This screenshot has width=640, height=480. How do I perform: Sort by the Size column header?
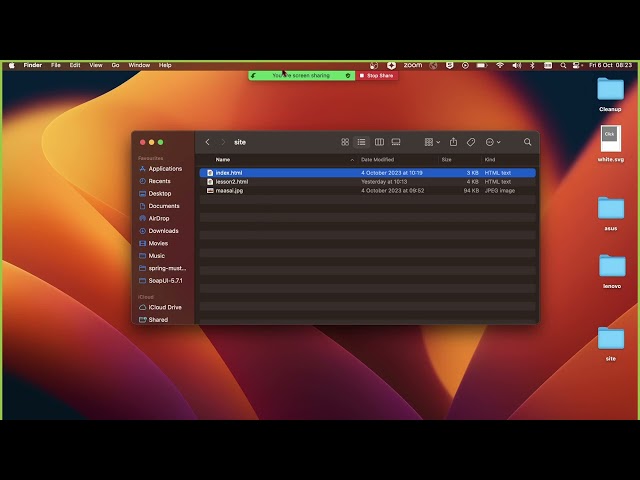tap(447, 160)
